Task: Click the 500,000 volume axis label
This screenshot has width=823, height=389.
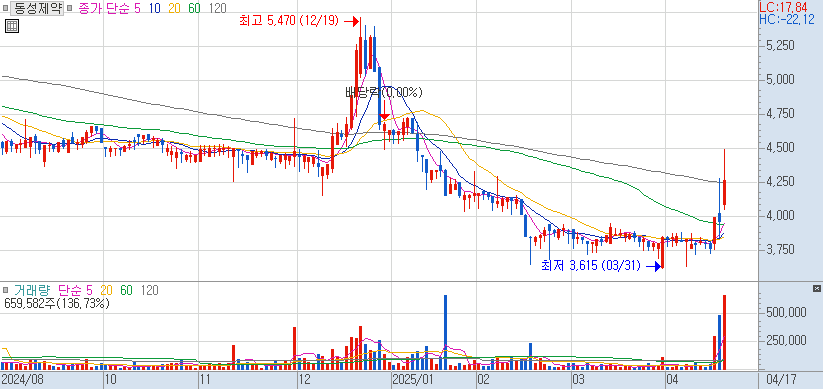Action: (x=786, y=312)
